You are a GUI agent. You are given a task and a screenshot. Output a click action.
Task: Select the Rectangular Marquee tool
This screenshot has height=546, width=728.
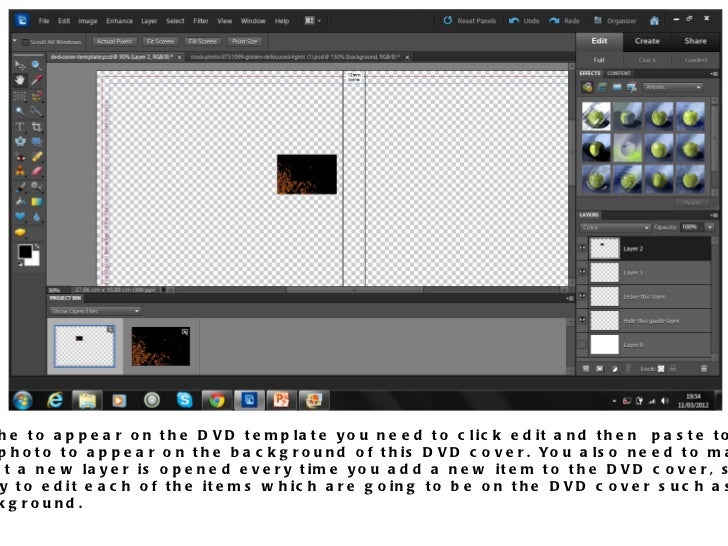tap(20, 96)
